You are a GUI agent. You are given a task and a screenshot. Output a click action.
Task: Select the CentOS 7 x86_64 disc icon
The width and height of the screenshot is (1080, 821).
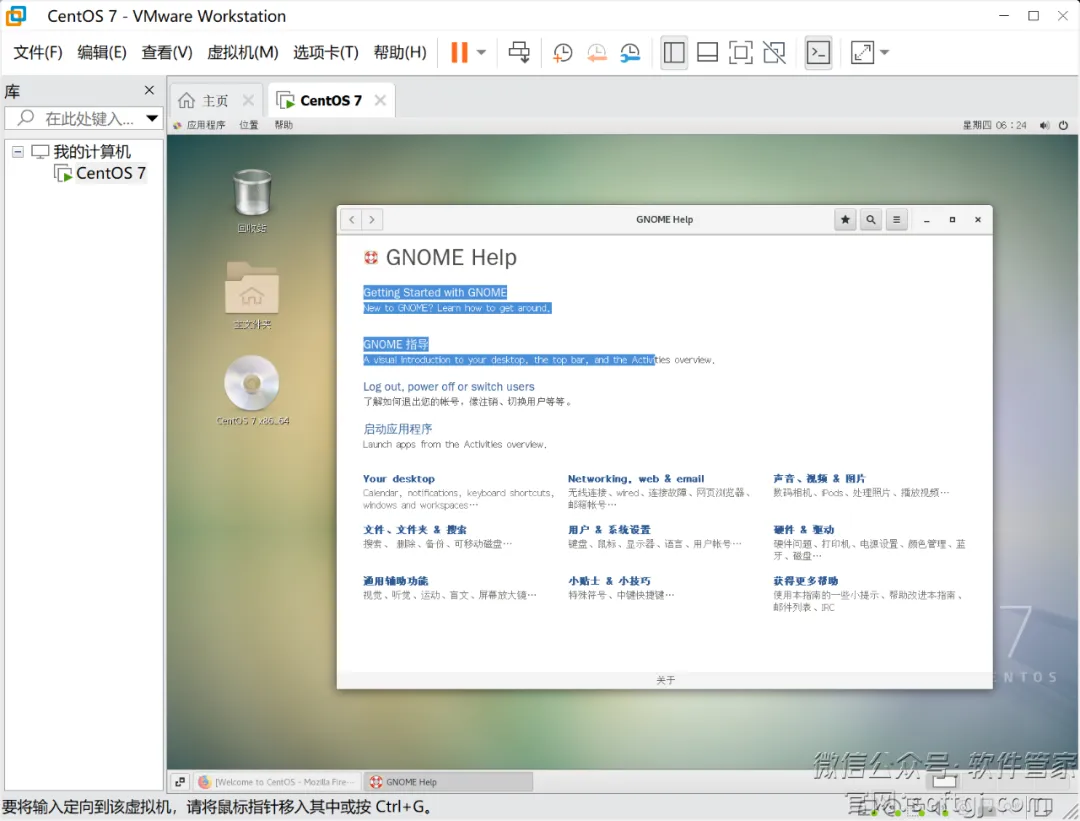pyautogui.click(x=252, y=390)
